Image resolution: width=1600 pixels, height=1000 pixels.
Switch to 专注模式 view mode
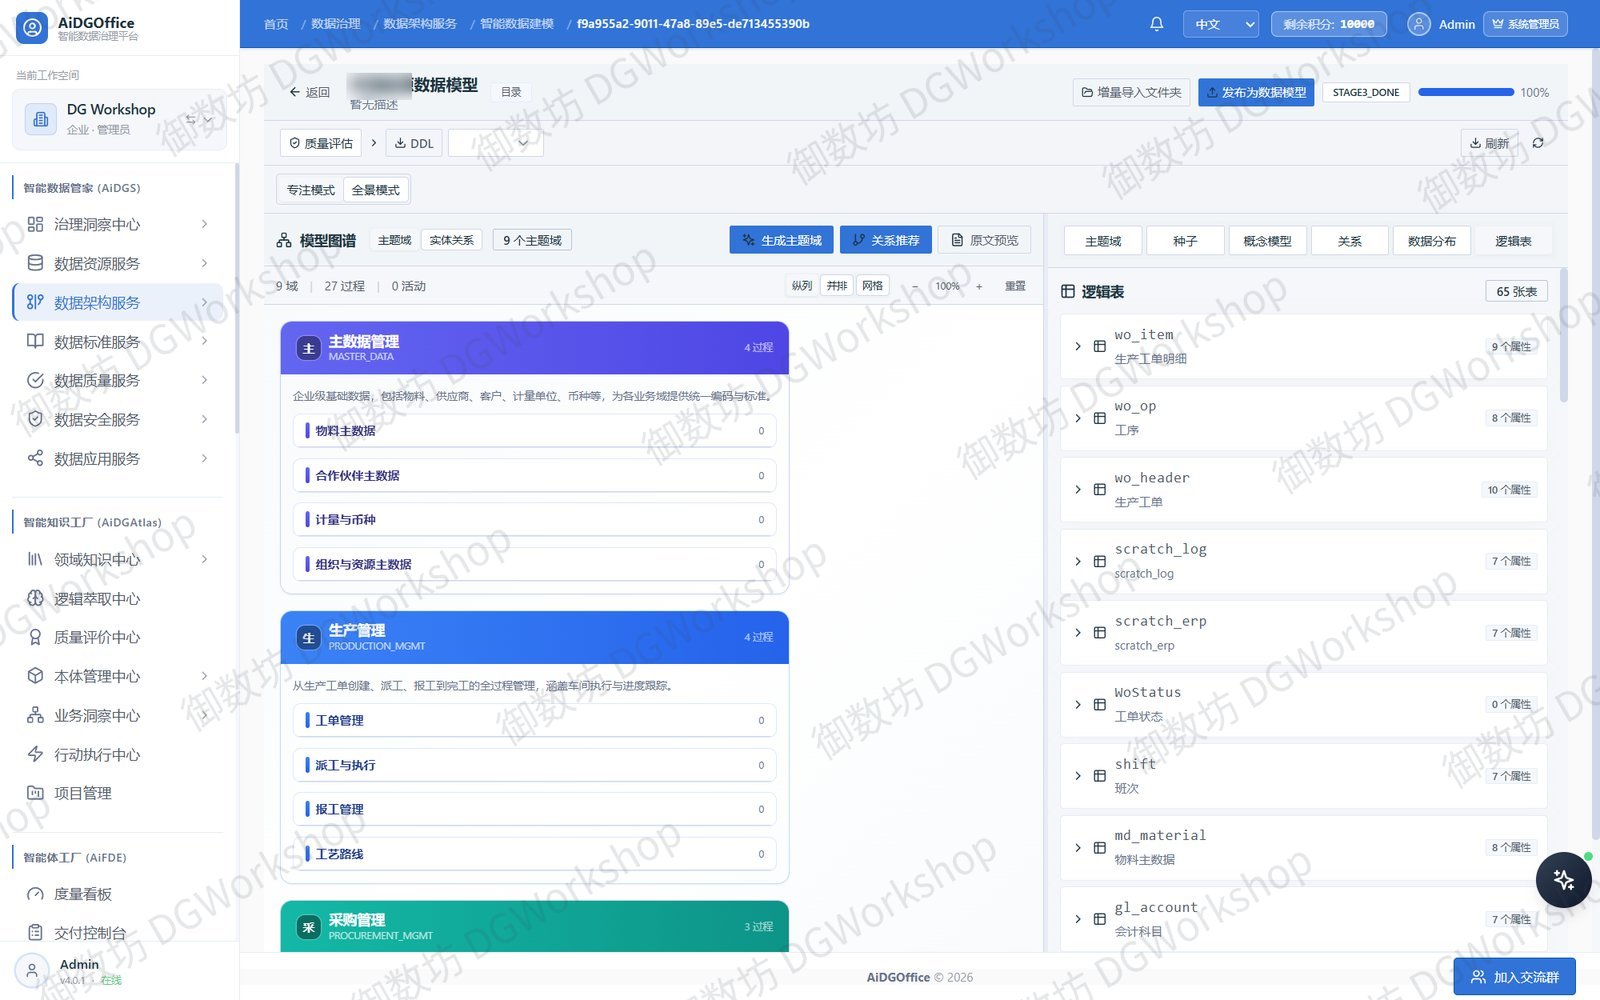click(x=311, y=190)
